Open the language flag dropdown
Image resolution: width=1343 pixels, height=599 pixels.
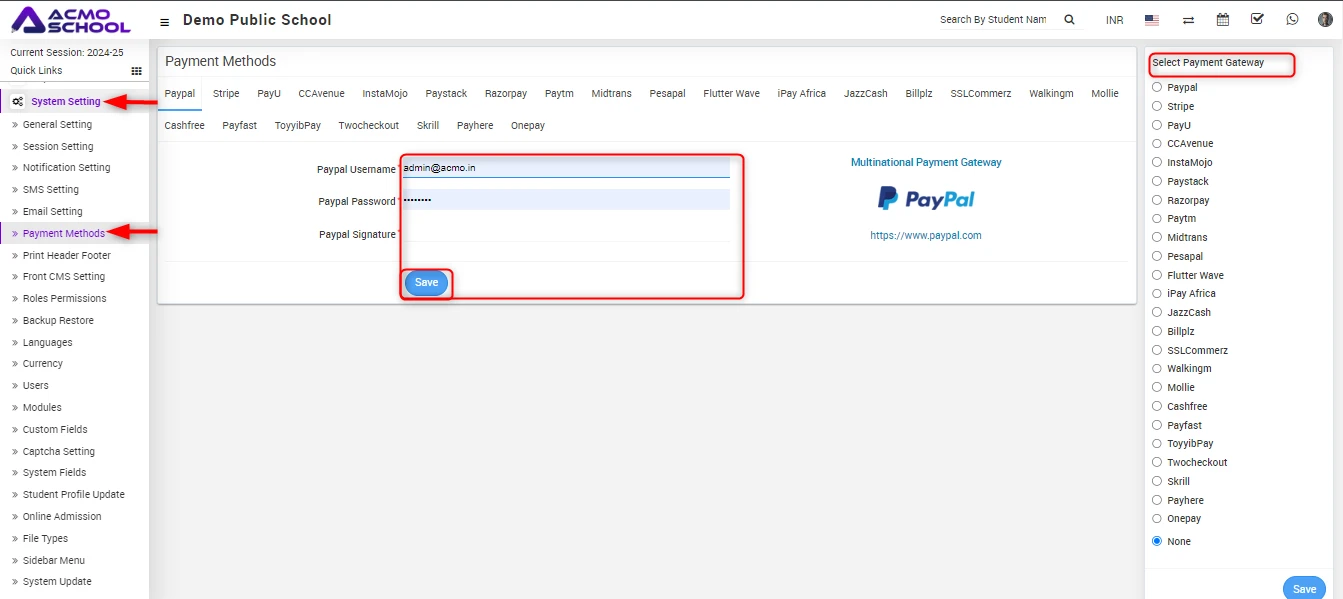[1152, 20]
